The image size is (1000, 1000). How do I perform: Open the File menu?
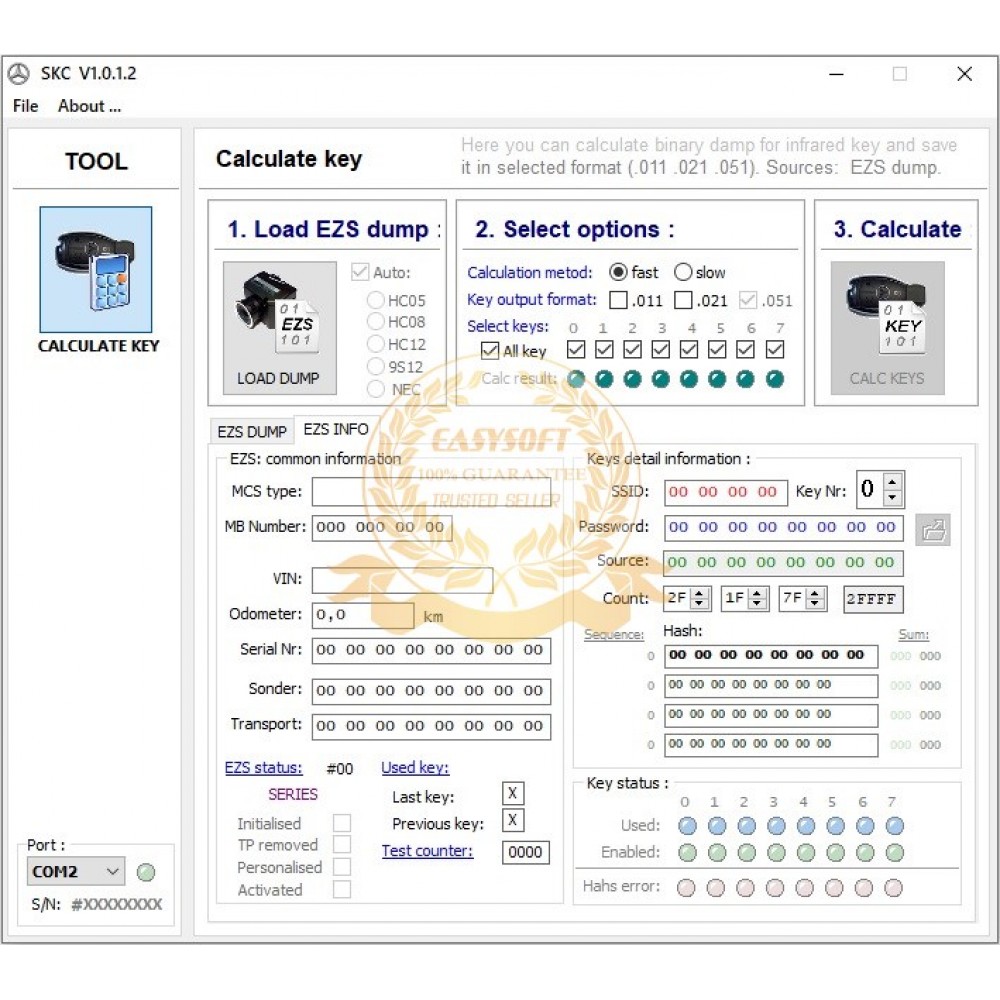point(26,106)
